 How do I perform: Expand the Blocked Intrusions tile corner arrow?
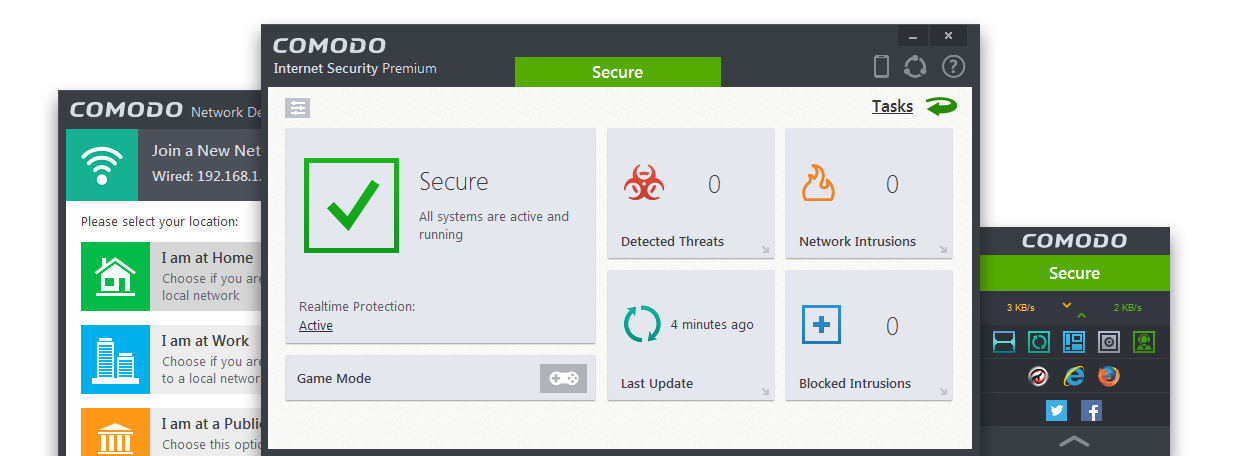943,392
